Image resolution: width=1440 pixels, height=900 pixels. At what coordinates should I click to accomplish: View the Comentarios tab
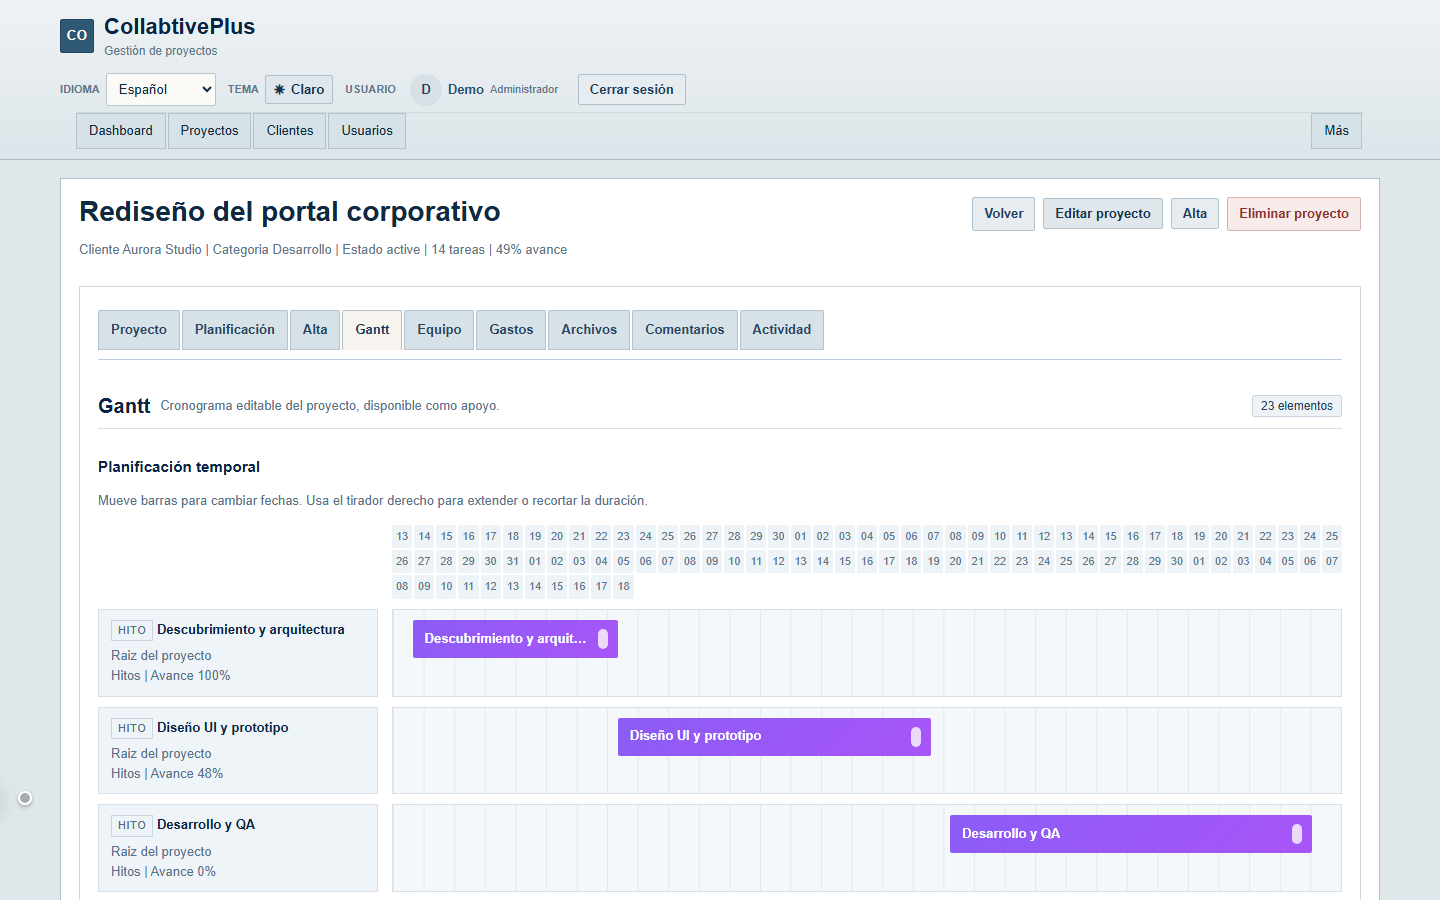(685, 330)
